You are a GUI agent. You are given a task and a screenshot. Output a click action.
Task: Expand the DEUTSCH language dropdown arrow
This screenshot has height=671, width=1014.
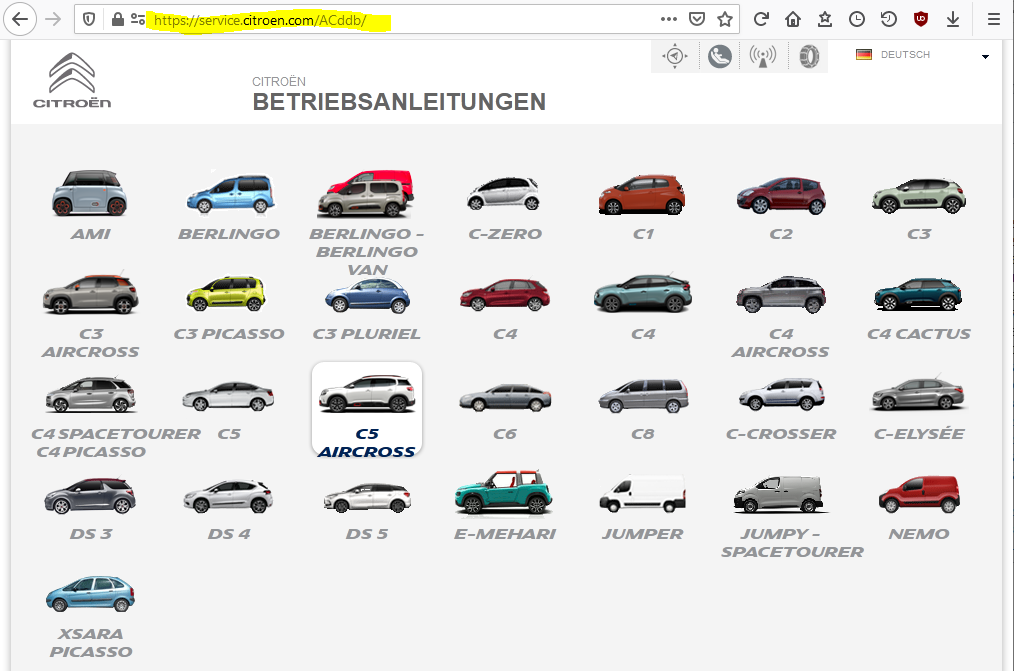985,56
